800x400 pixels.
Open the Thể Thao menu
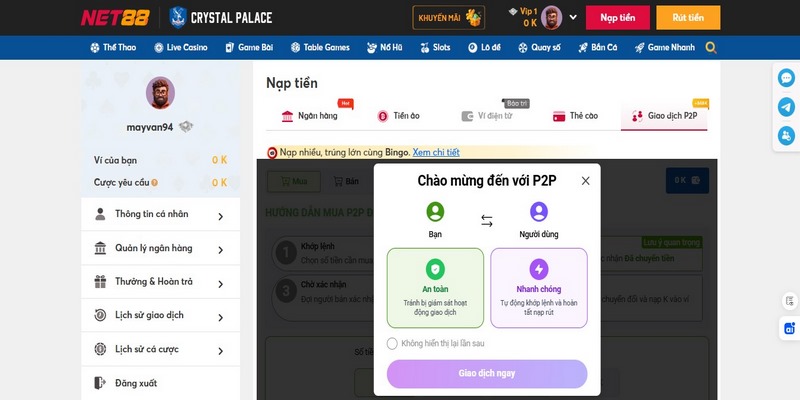(113, 47)
